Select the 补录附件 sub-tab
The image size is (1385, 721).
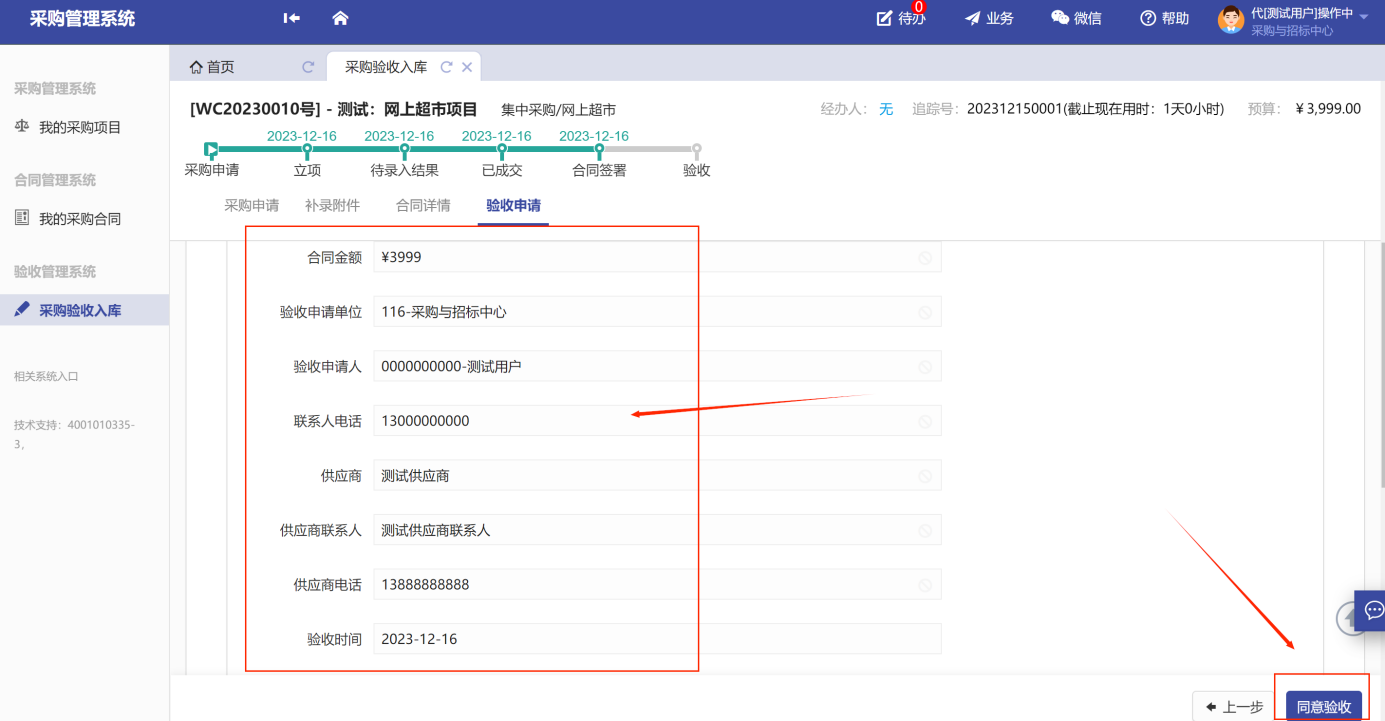coord(332,206)
